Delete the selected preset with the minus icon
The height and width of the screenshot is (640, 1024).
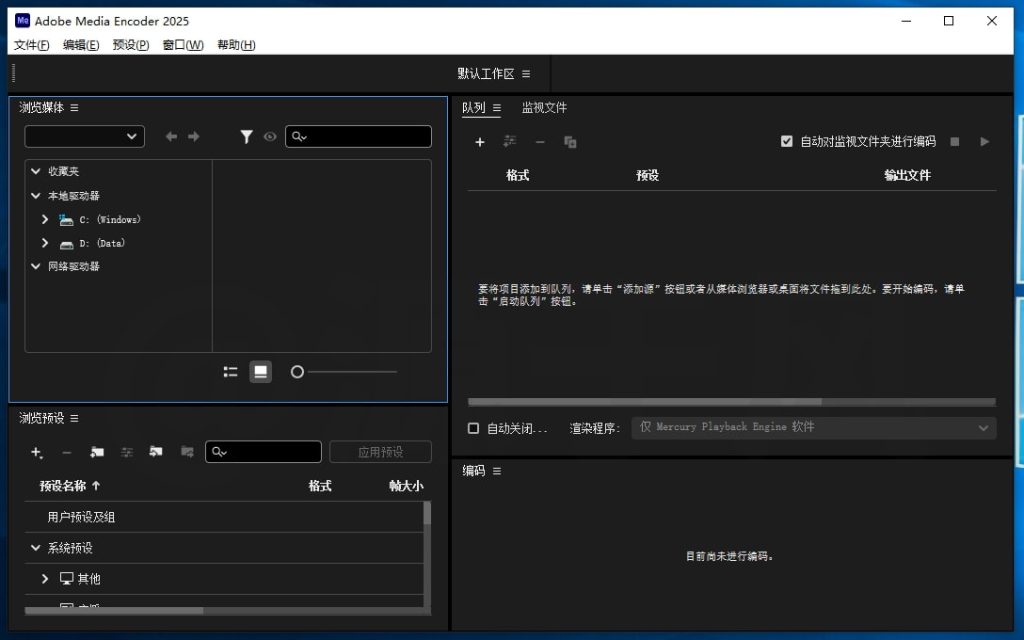point(67,452)
